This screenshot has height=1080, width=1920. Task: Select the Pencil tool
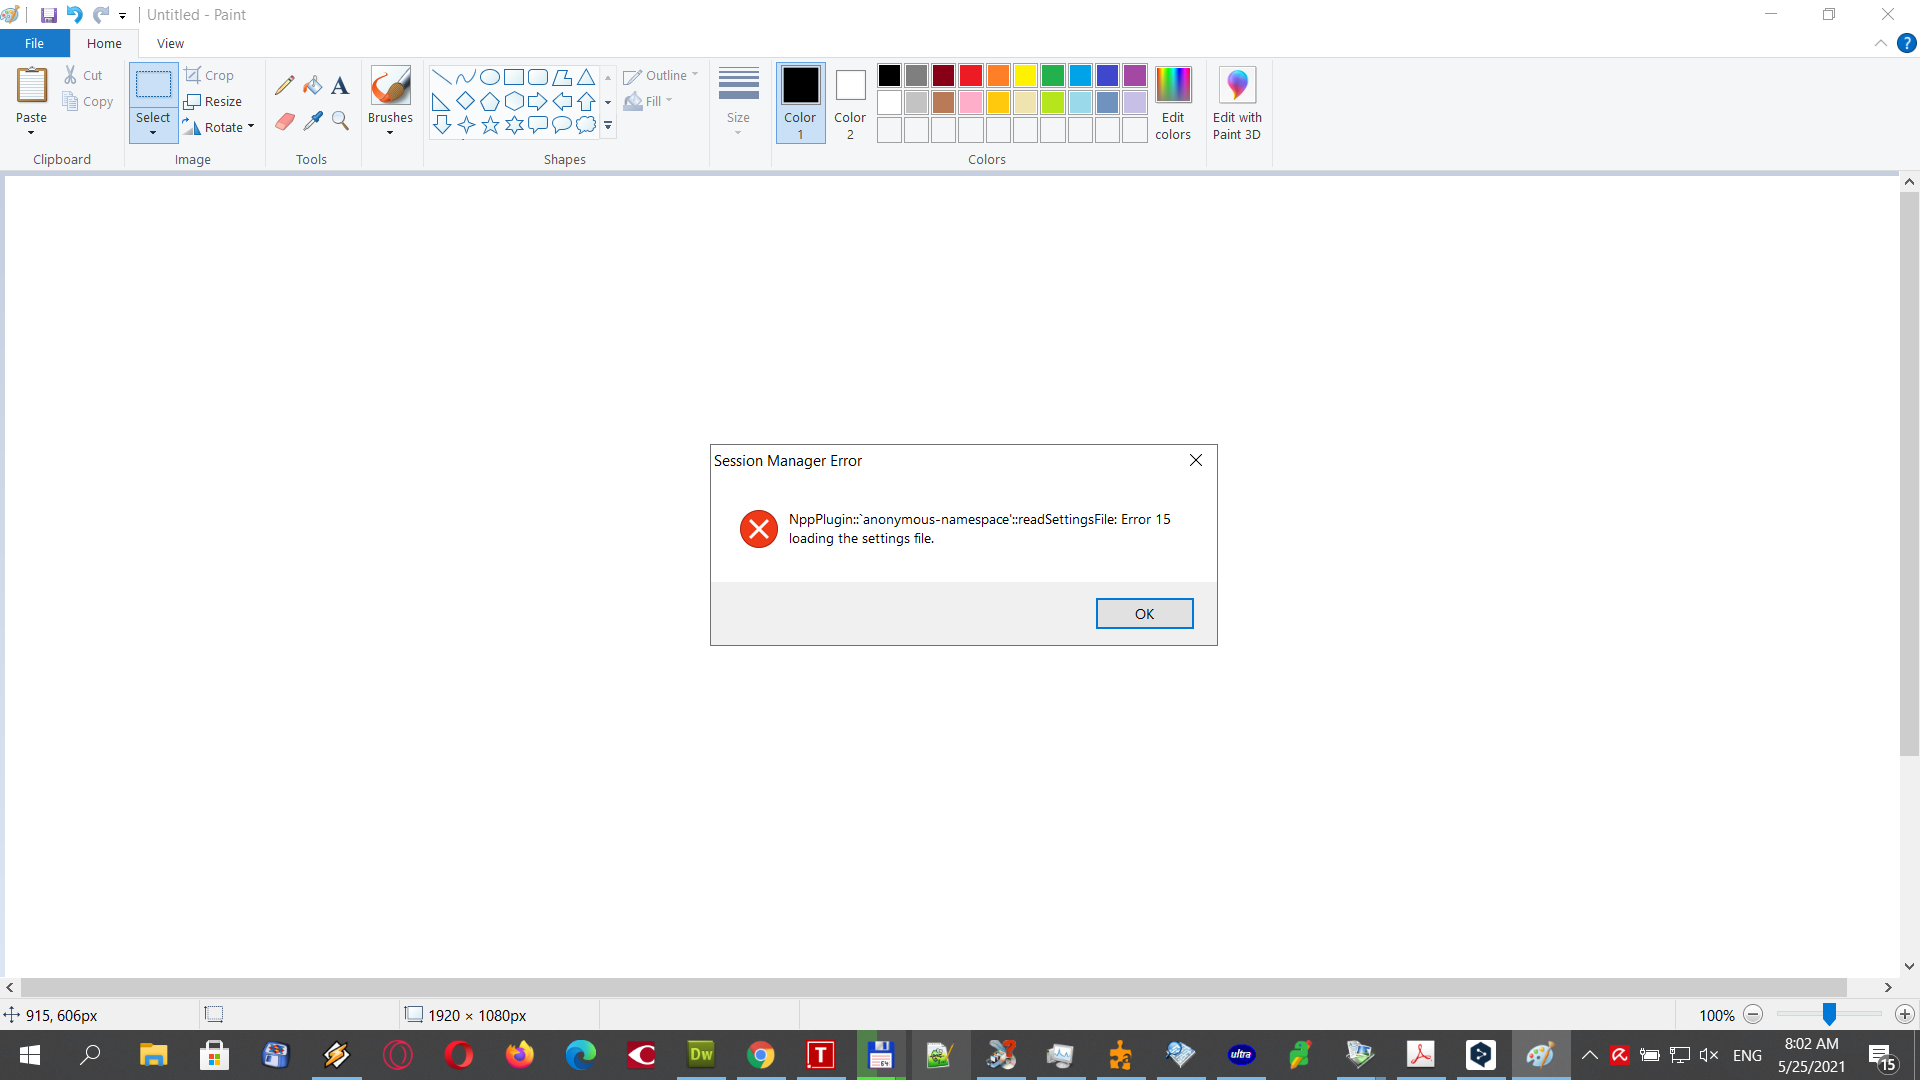click(x=285, y=85)
